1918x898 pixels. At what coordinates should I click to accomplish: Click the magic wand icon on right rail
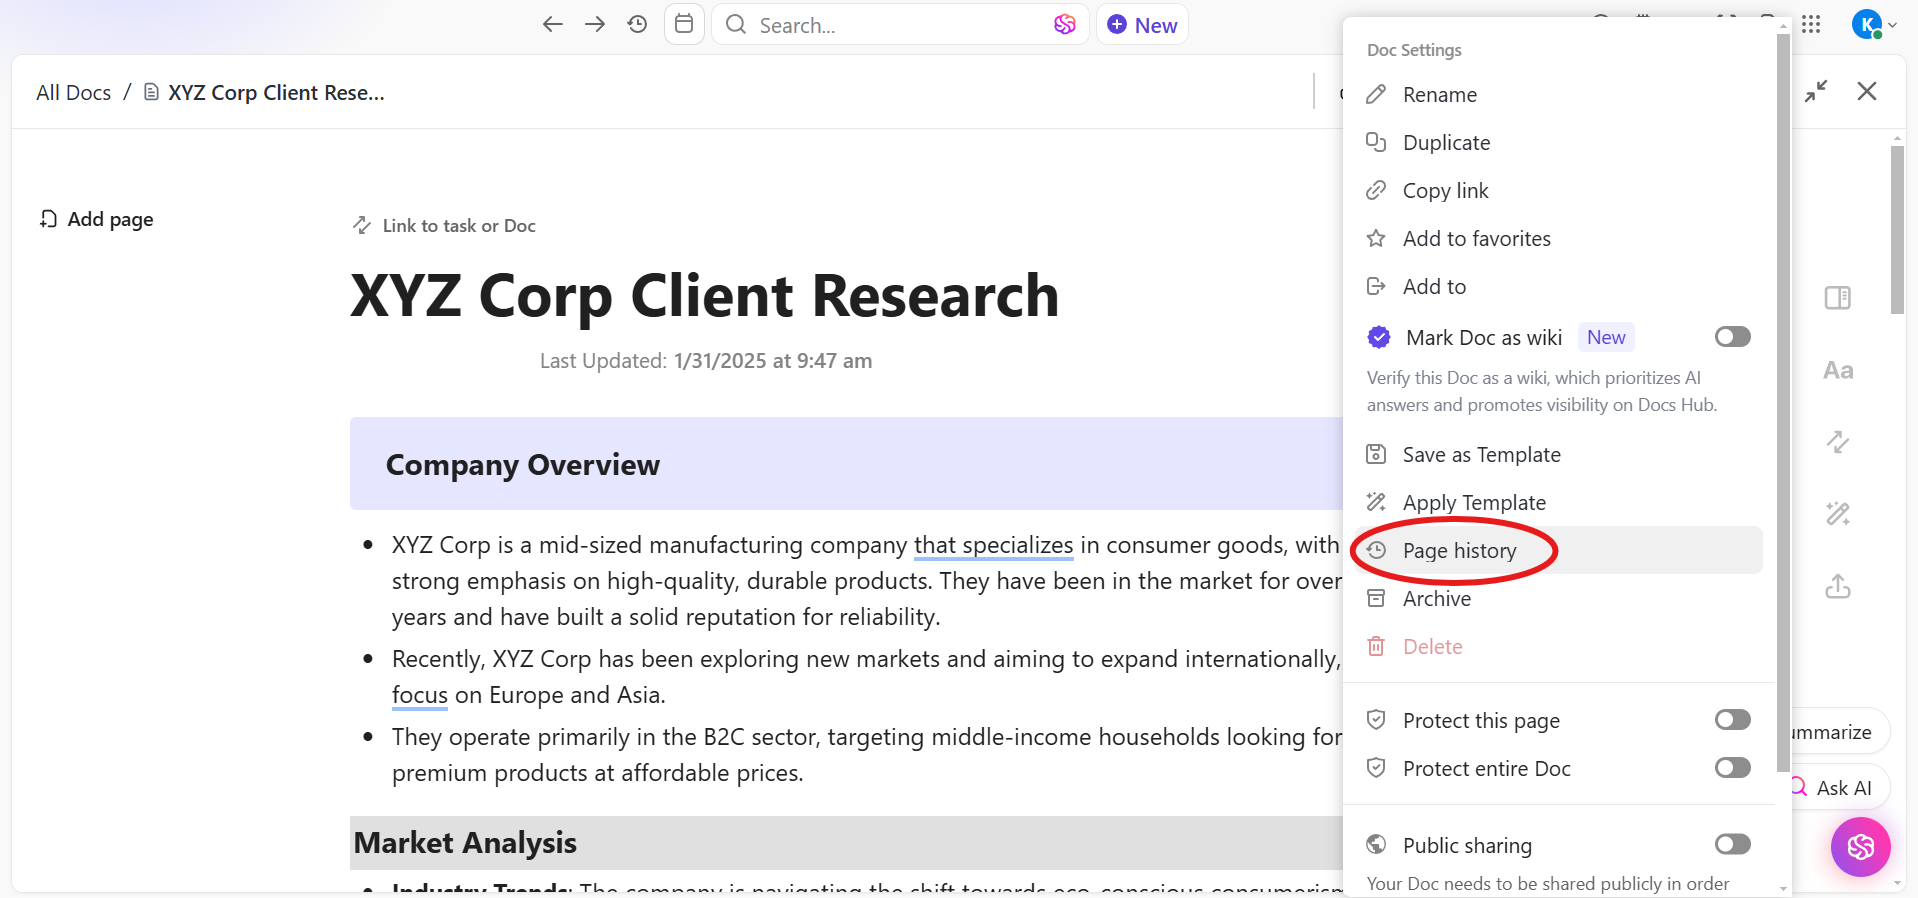1837,514
